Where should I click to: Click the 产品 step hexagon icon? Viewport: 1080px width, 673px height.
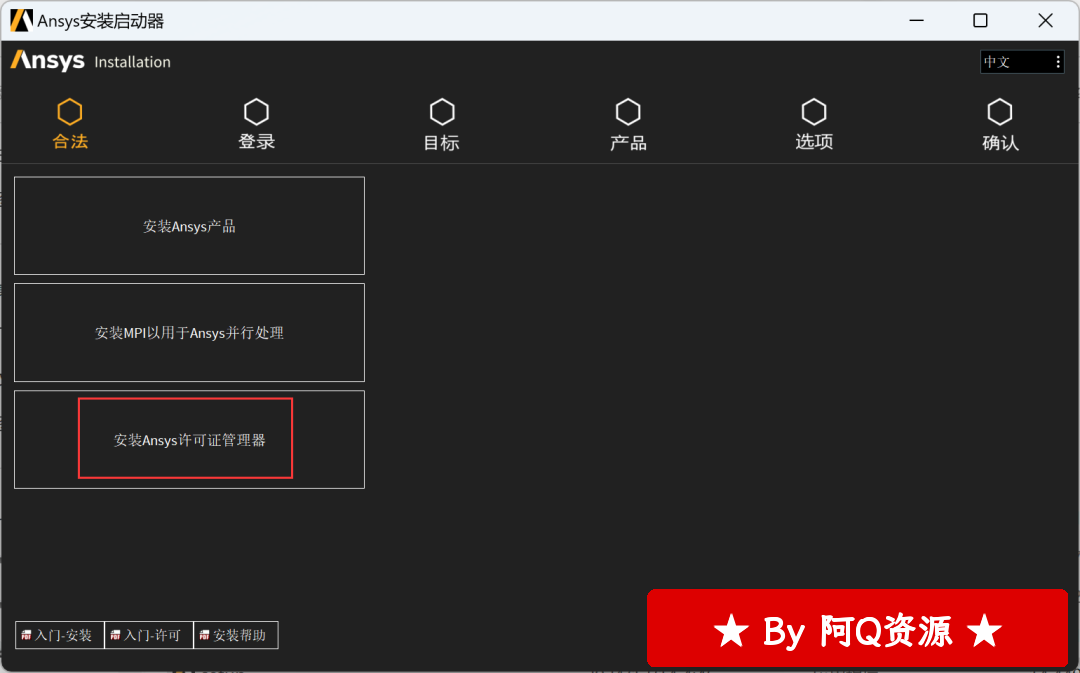coord(628,112)
